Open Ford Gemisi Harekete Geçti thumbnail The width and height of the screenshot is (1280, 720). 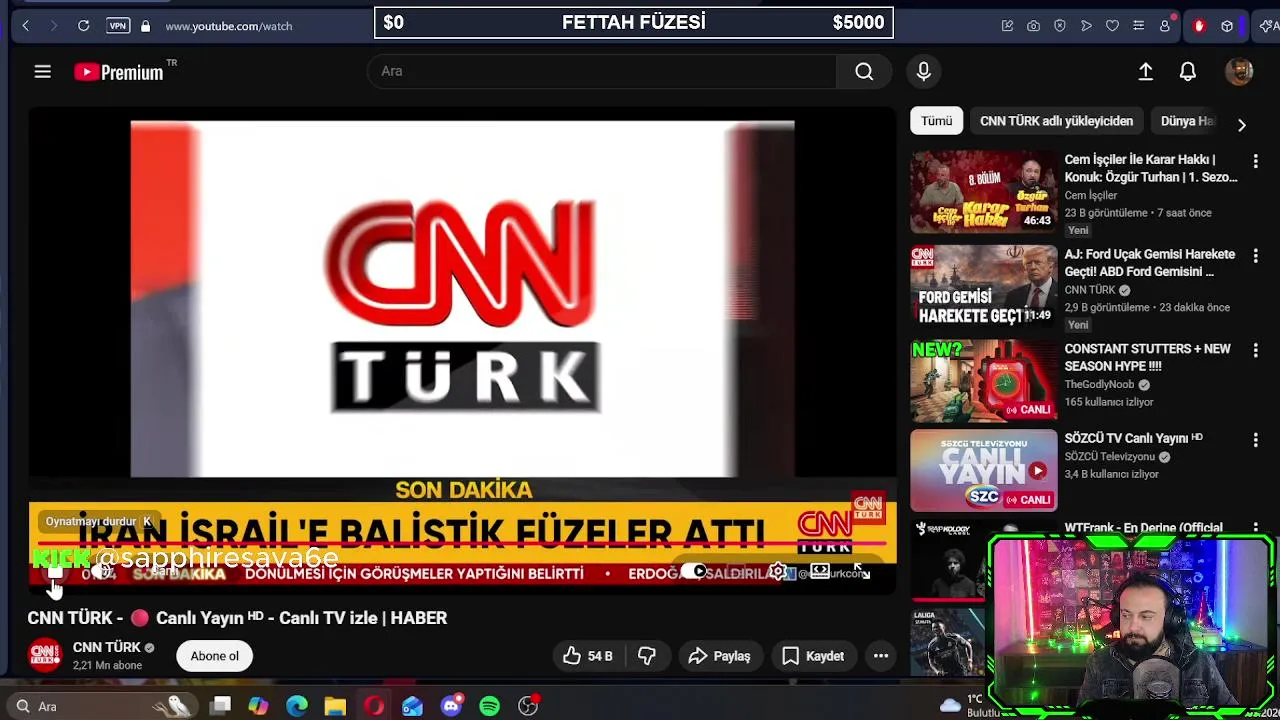pos(984,287)
